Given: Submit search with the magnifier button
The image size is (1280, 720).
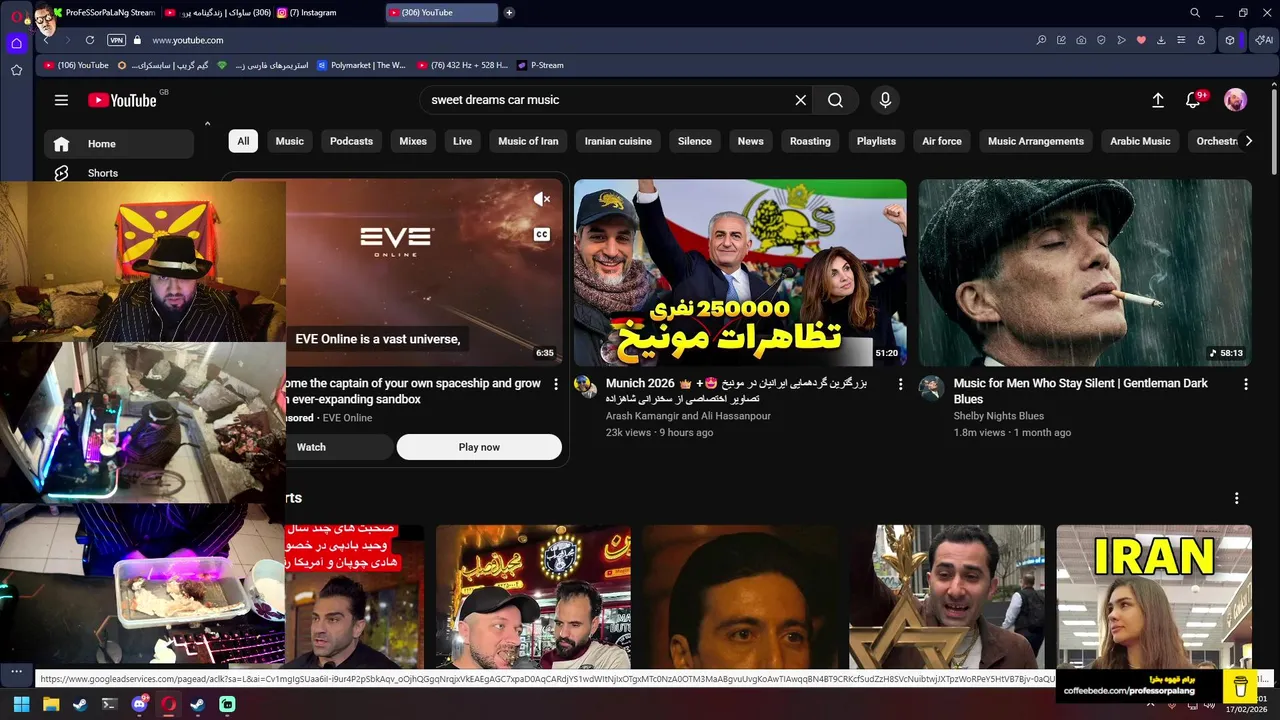Looking at the screenshot, I should [x=836, y=100].
